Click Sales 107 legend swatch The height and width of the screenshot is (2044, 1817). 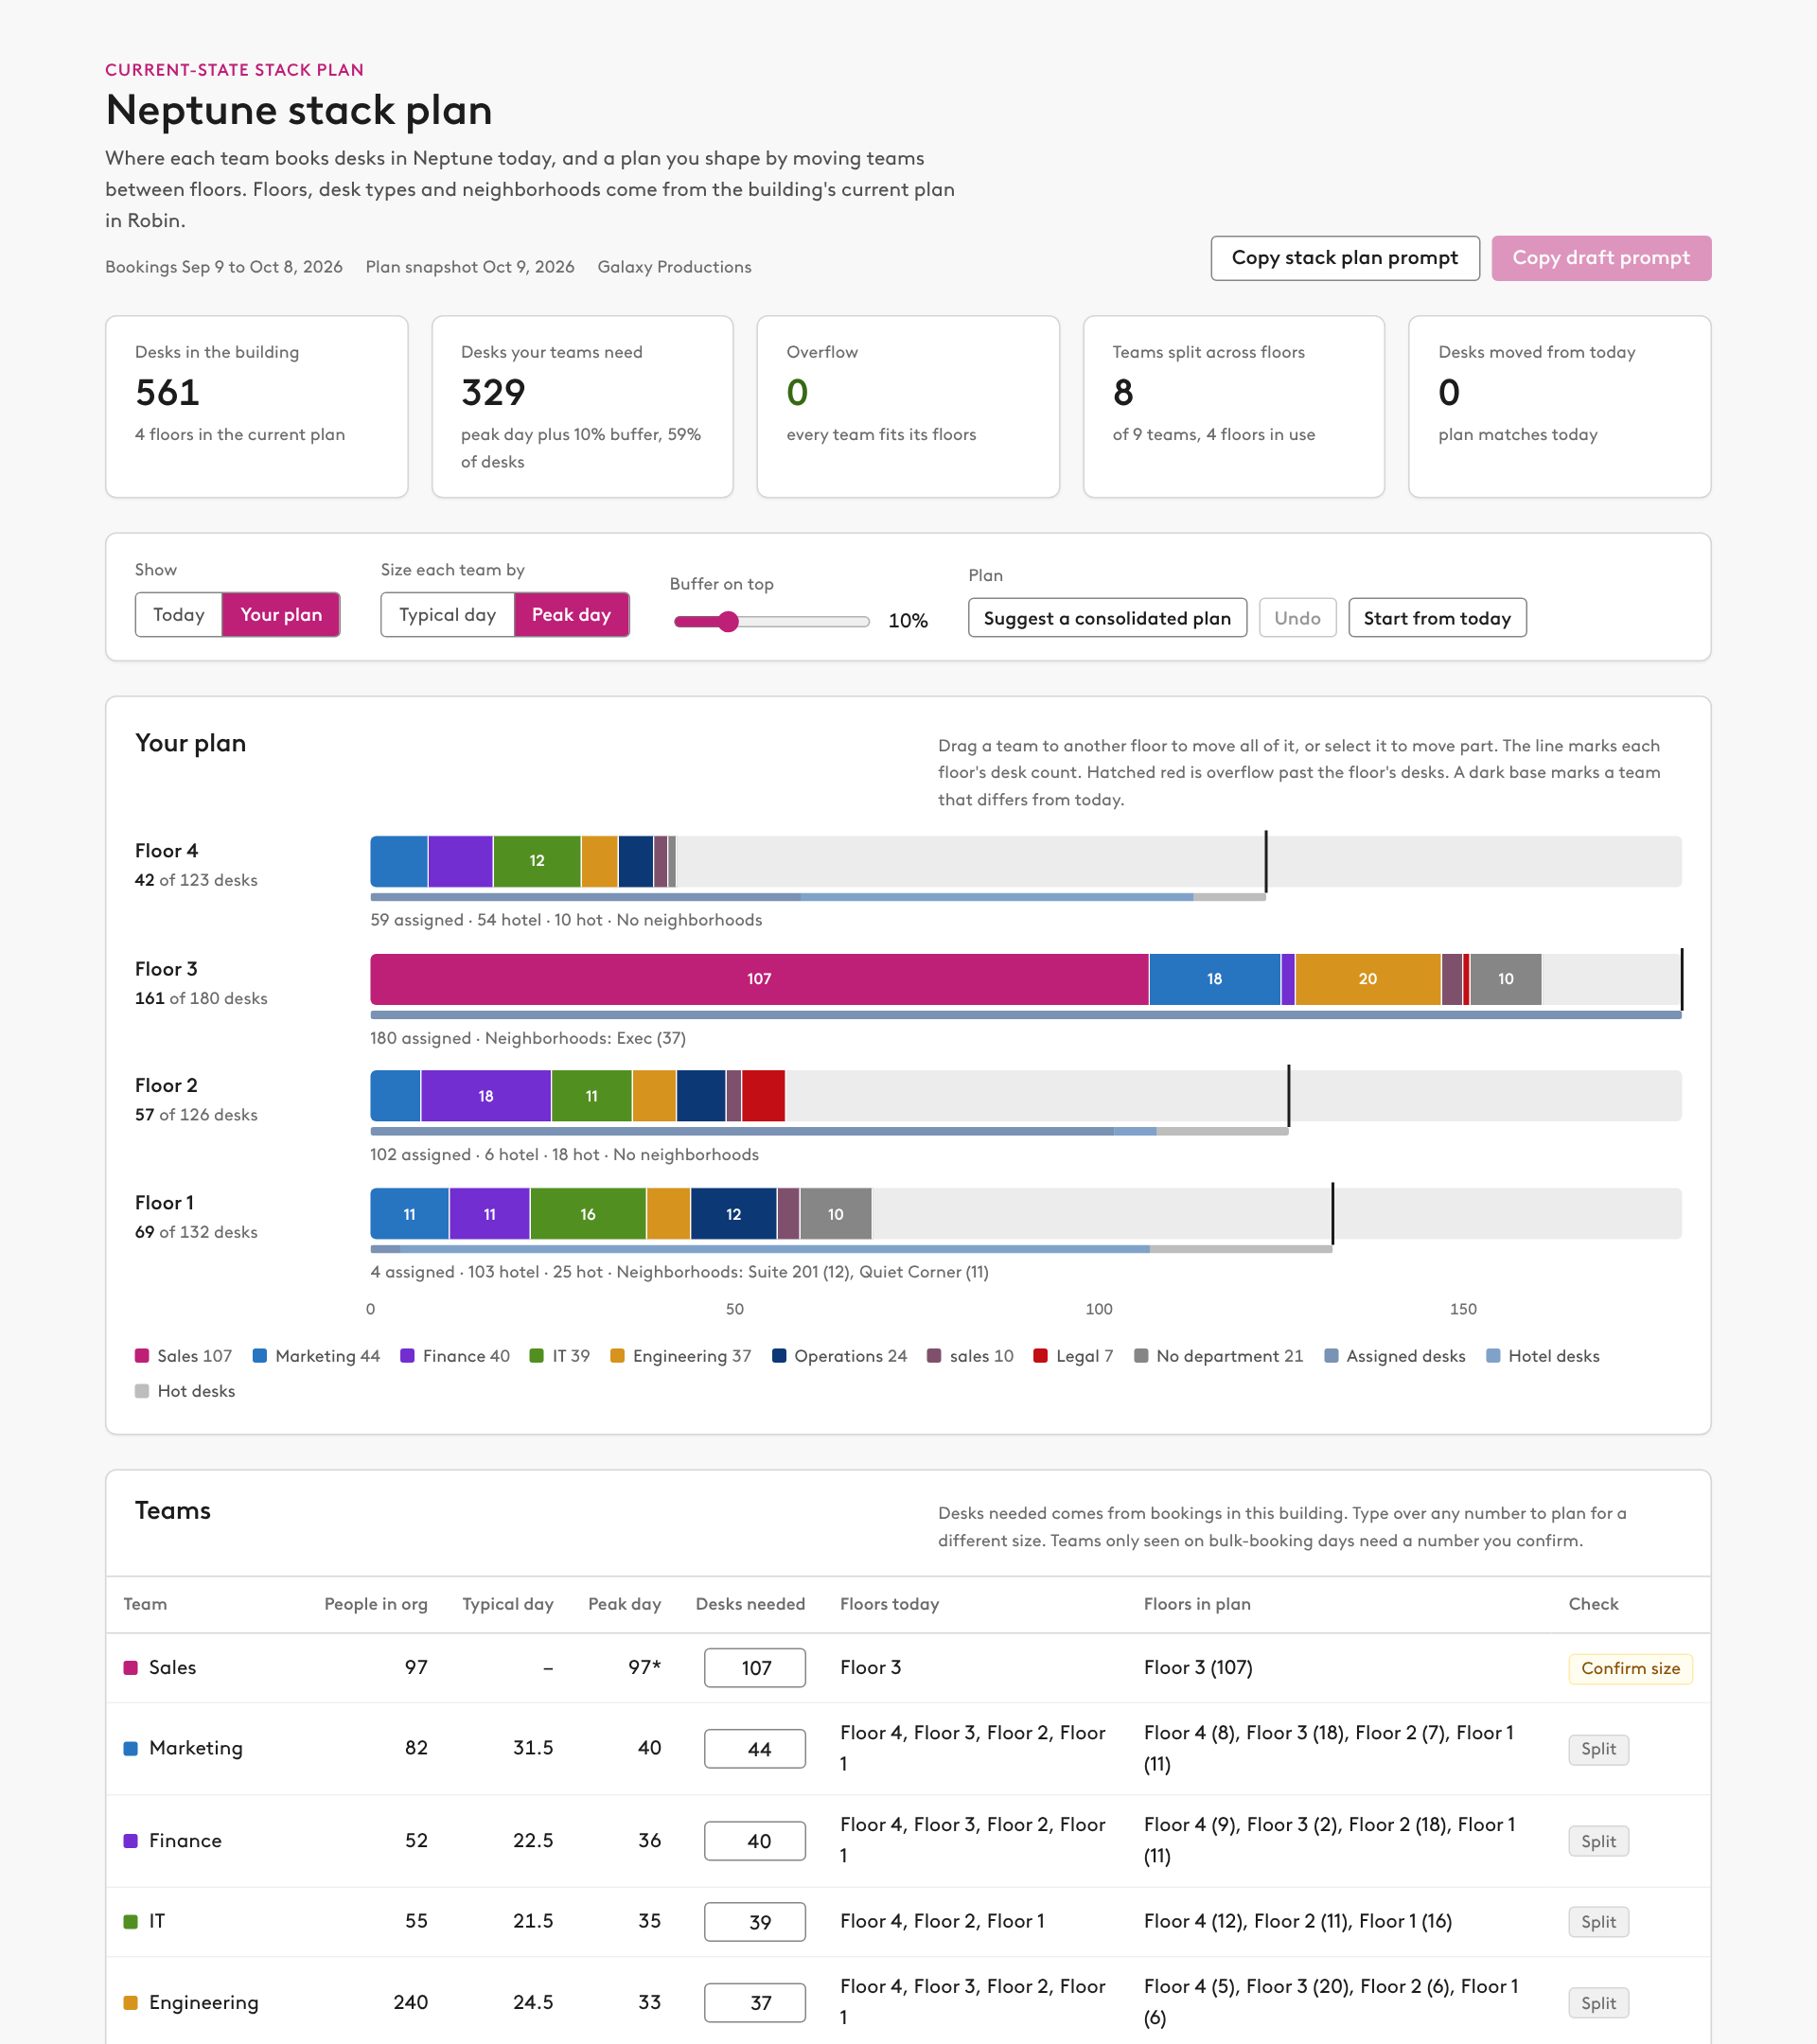(x=142, y=1356)
